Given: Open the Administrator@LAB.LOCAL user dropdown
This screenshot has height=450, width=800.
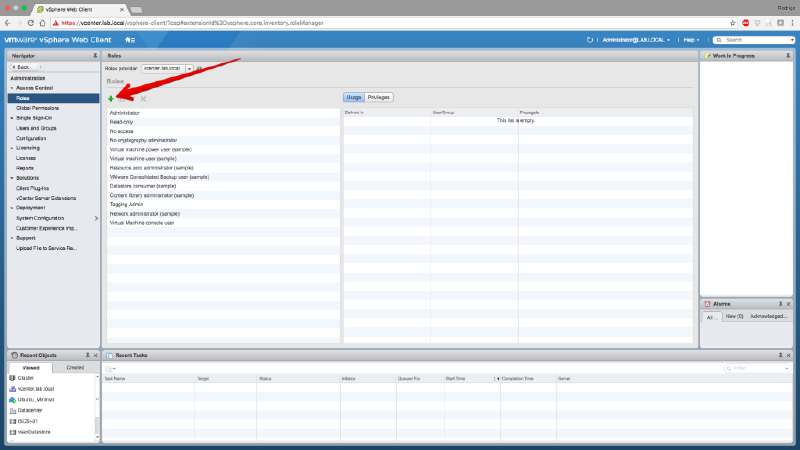Looking at the screenshot, I should tap(636, 40).
